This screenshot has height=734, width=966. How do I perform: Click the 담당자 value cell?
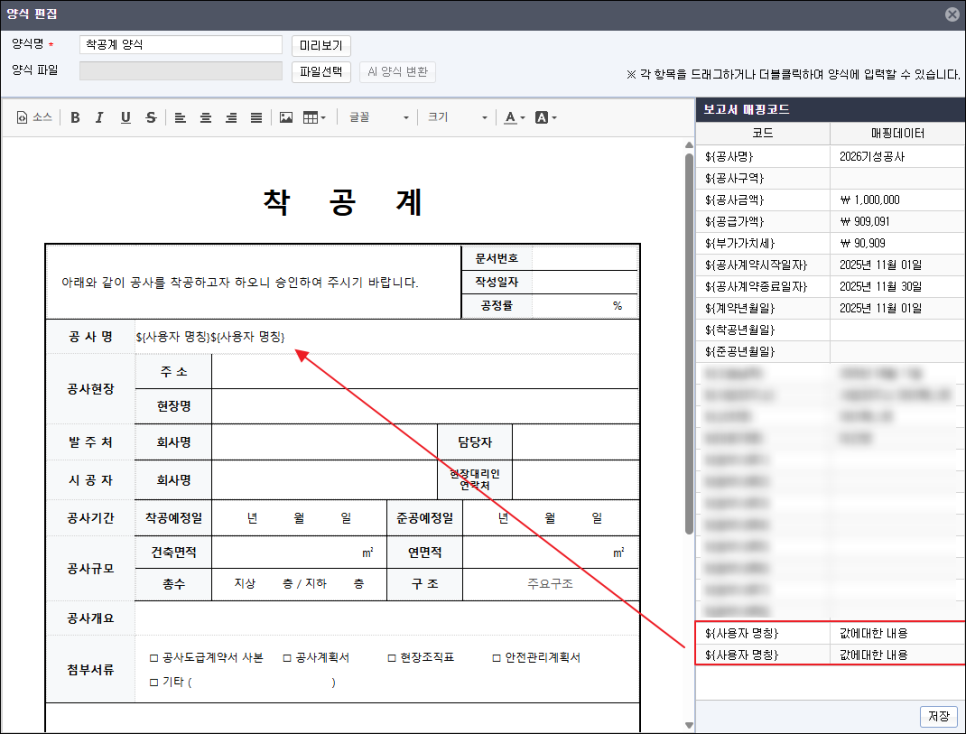pos(575,442)
